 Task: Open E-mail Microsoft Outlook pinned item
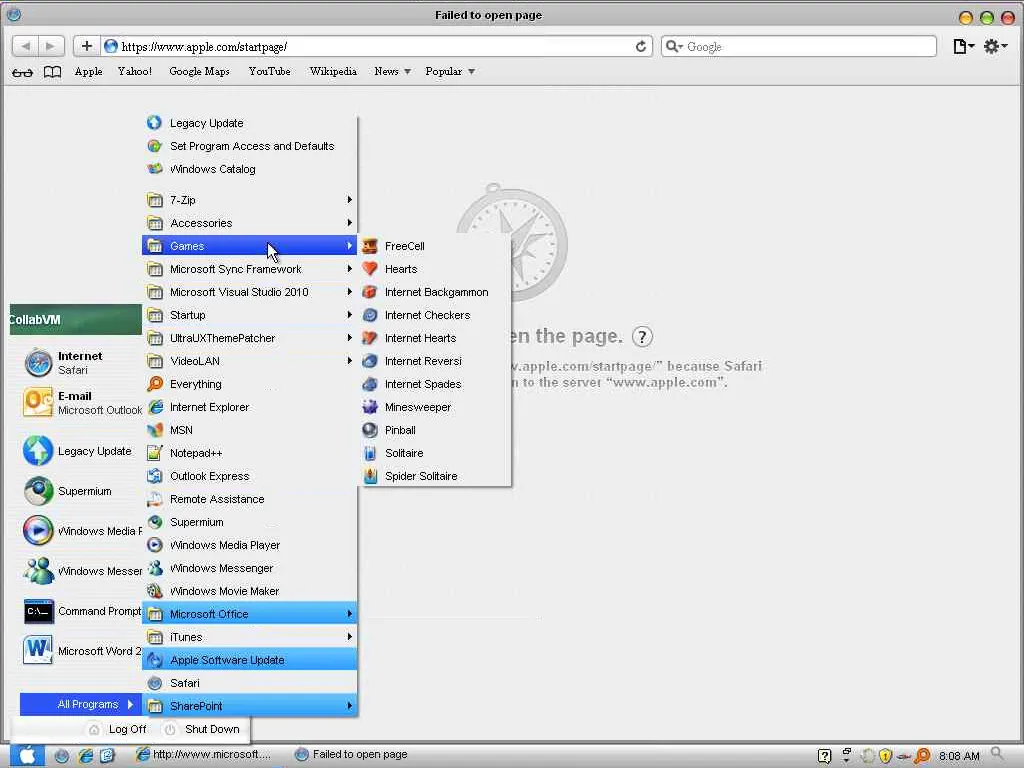81,403
